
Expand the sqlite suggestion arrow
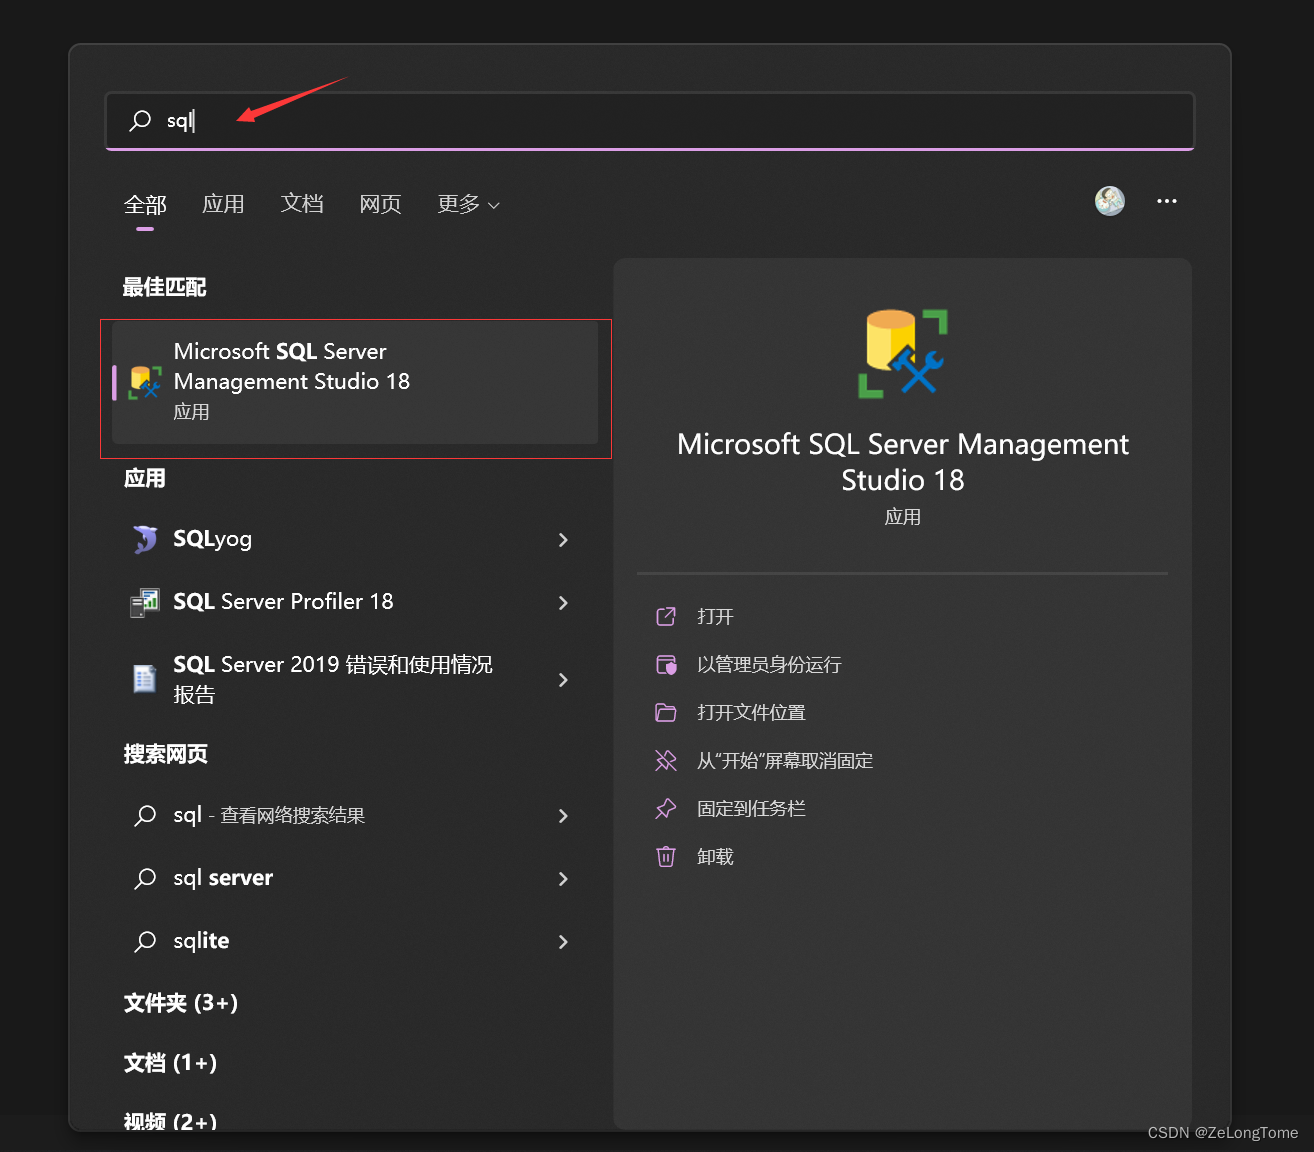[x=563, y=942]
